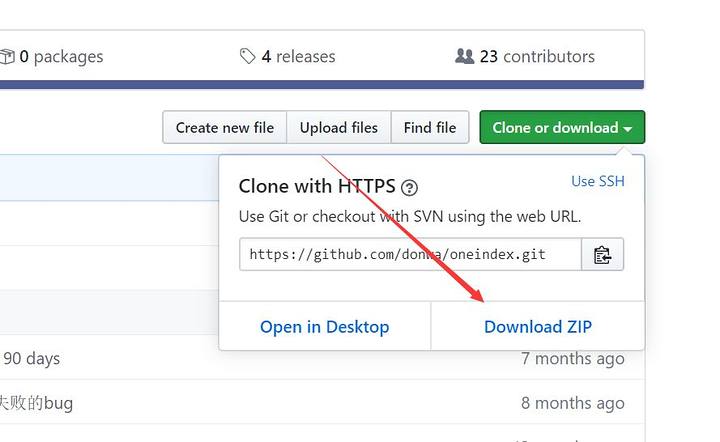Click the 7 months ago timestamp
This screenshot has height=442, width=720.
tap(572, 359)
